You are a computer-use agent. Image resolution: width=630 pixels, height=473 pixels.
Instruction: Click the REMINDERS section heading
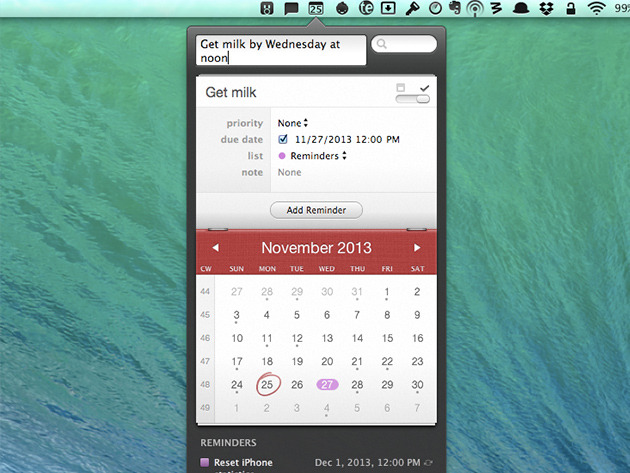(x=228, y=442)
